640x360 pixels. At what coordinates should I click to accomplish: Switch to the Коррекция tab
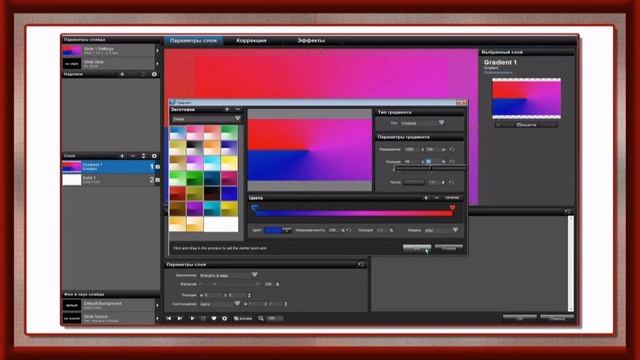pos(251,40)
